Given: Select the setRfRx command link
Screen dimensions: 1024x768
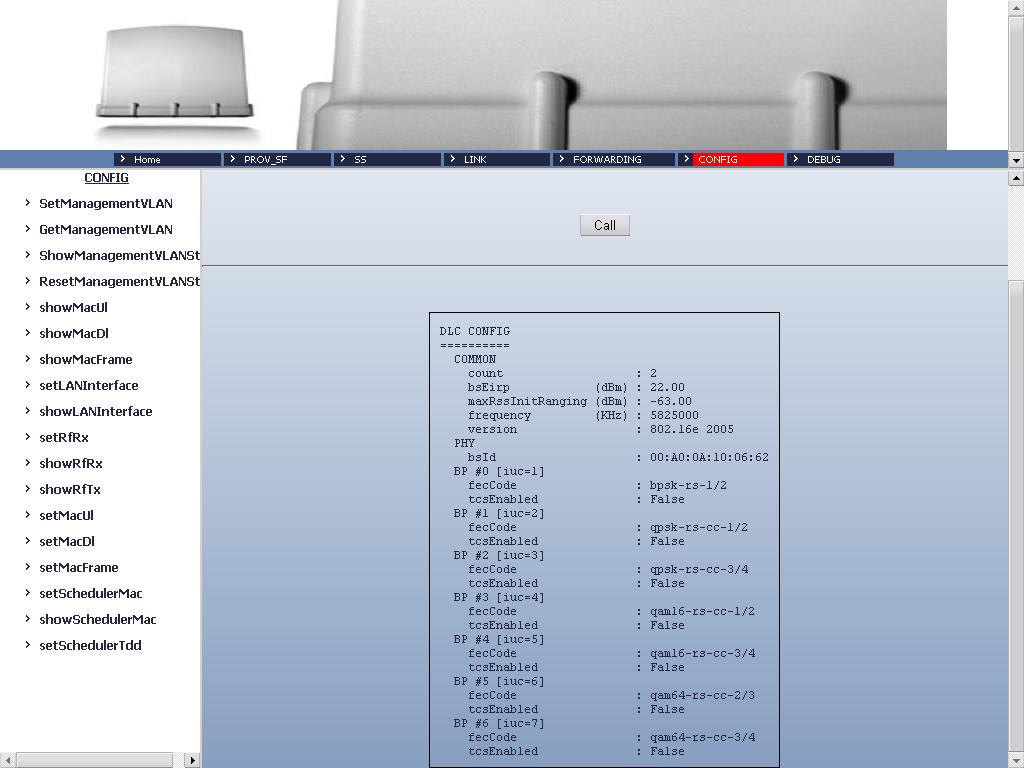Looking at the screenshot, I should coord(64,438).
